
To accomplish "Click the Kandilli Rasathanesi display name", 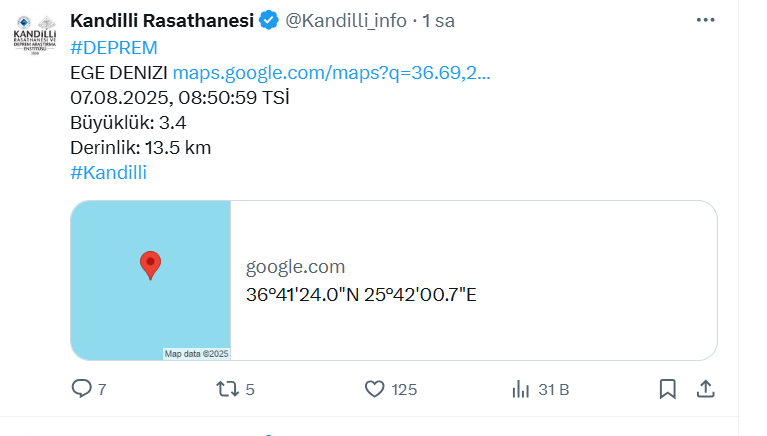I will 162,21.
